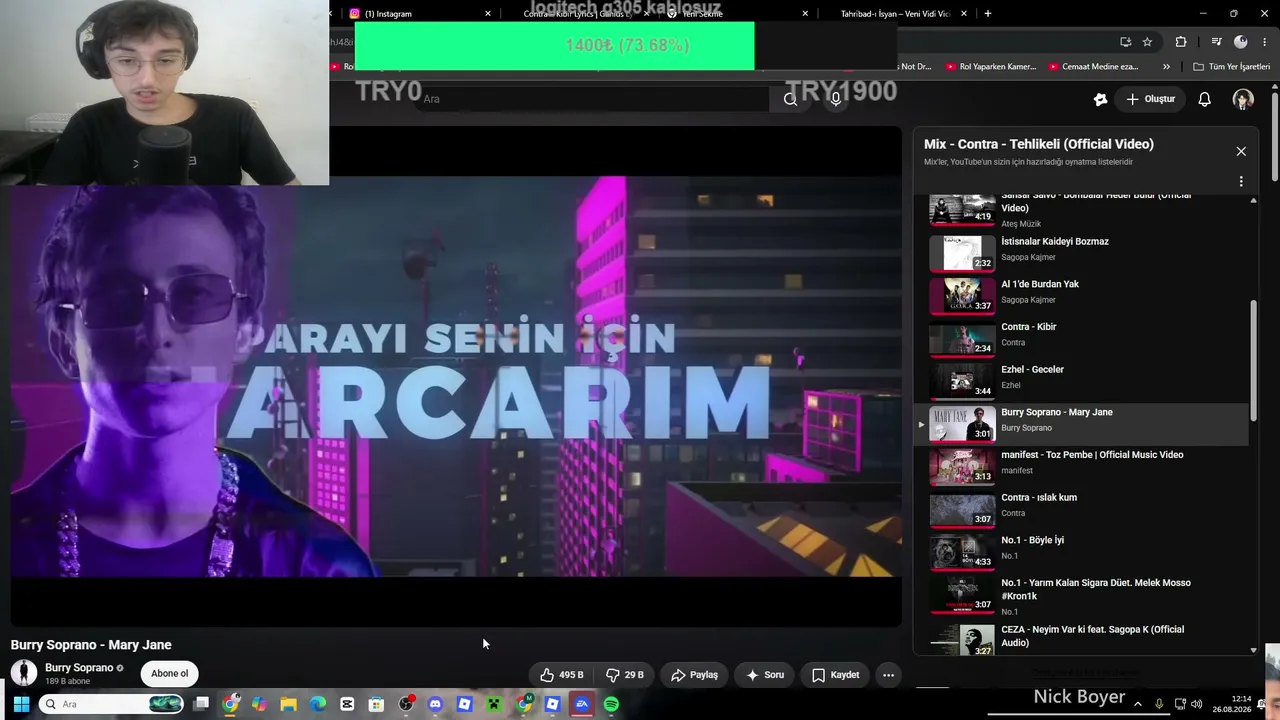Viewport: 1280px width, 720px height.
Task: Like the video with thumbs up
Action: pyautogui.click(x=561, y=675)
